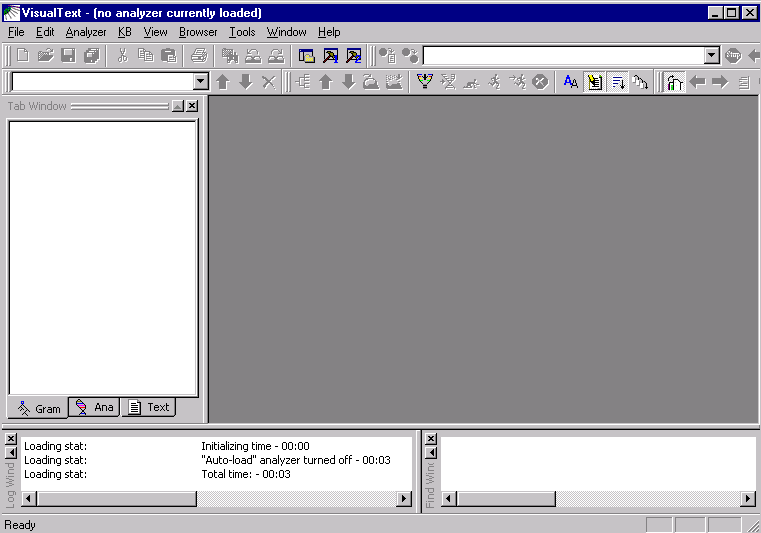Screen dimensions: 761x533
Task: Click the Log Window scroll right arrow
Action: click(x=404, y=499)
